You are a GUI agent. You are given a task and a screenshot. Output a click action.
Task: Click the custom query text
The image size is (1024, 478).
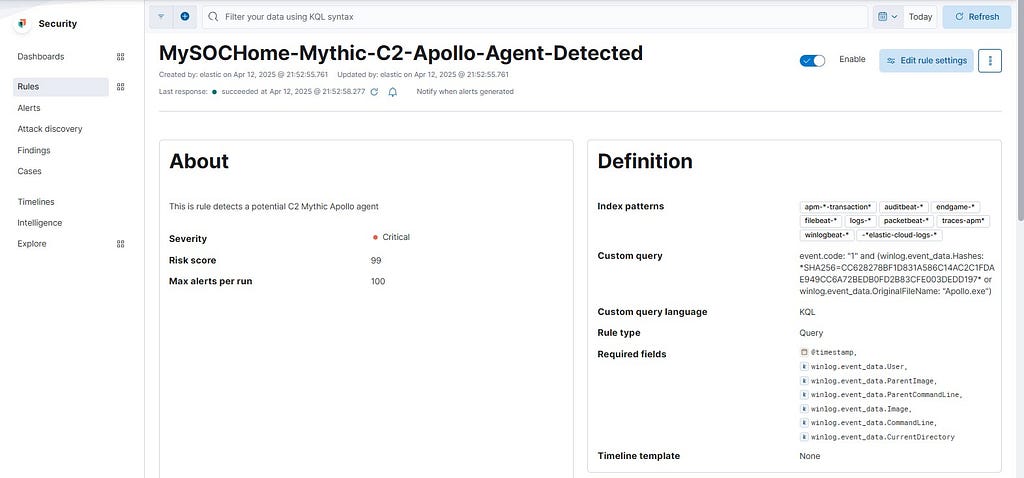coord(897,273)
